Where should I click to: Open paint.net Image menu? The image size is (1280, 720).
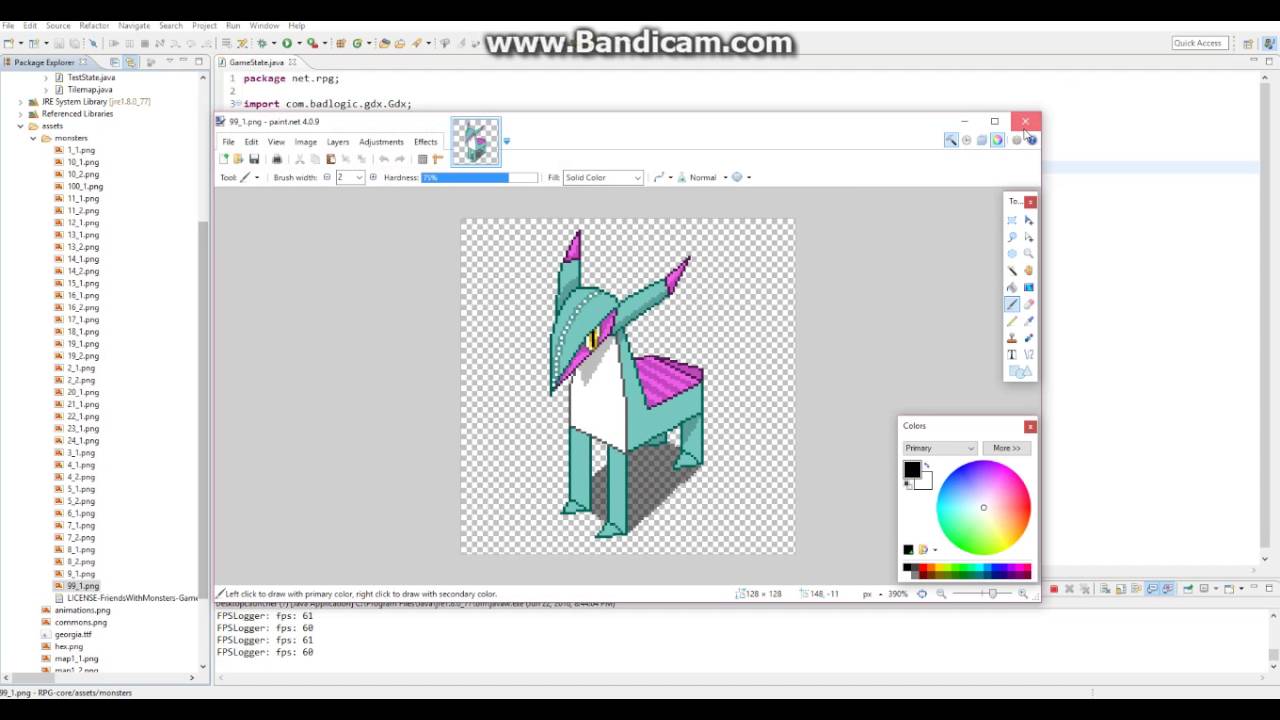(x=306, y=142)
